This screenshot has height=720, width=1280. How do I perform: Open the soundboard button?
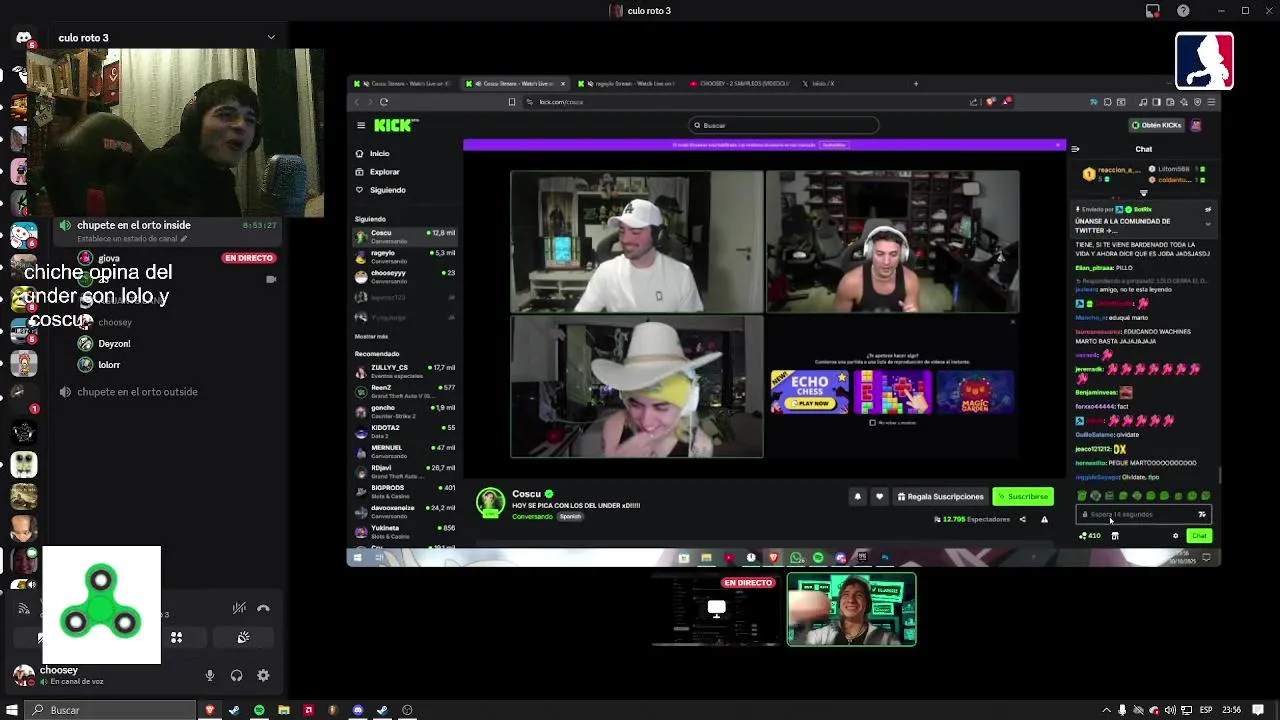click(x=243, y=637)
